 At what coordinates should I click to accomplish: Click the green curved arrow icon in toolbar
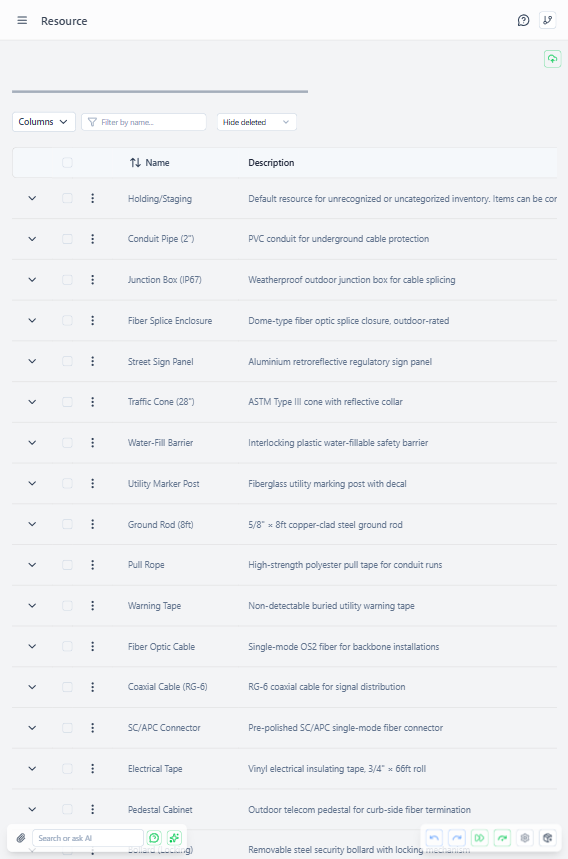502,838
